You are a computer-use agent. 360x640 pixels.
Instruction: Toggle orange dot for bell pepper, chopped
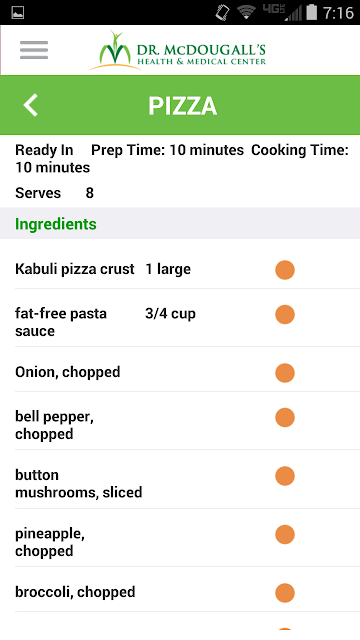(285, 417)
